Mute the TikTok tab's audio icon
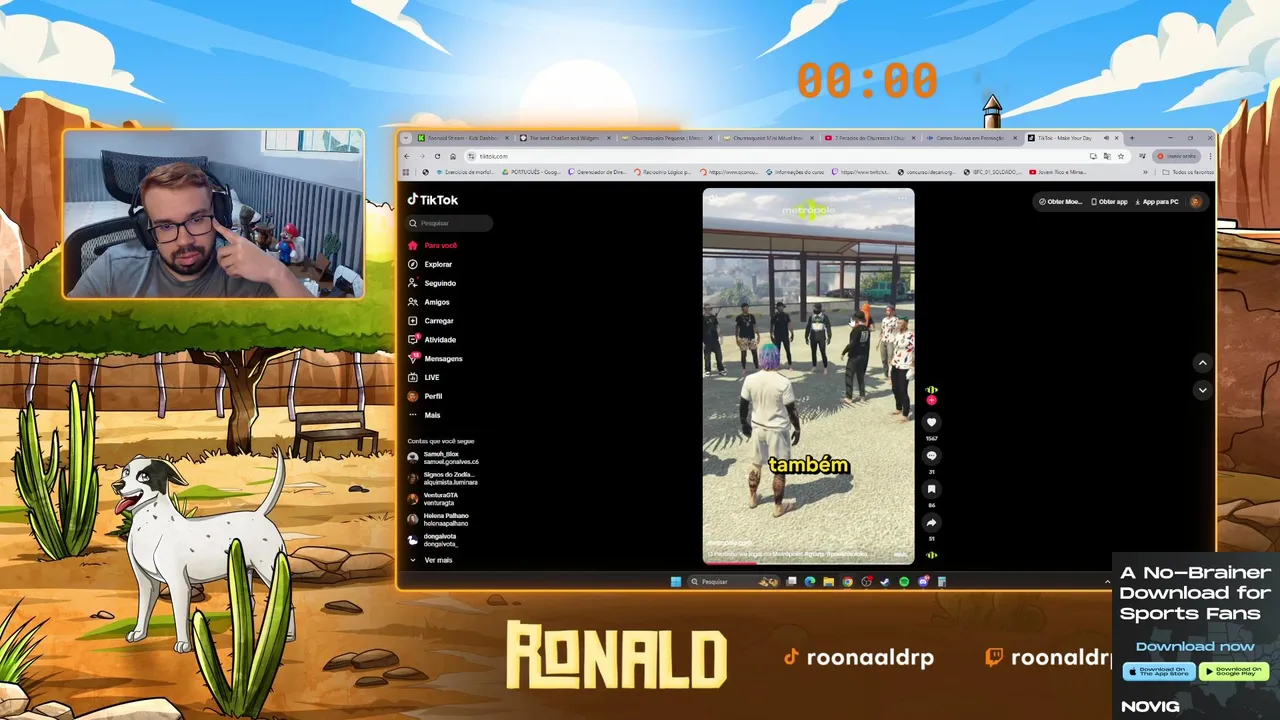1280x720 pixels. [1106, 138]
